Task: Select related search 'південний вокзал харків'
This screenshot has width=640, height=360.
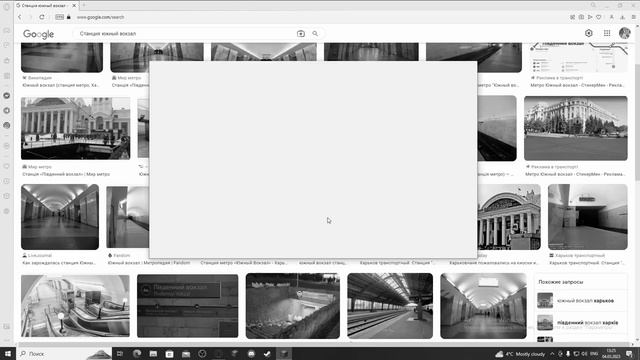Action: 587,323
